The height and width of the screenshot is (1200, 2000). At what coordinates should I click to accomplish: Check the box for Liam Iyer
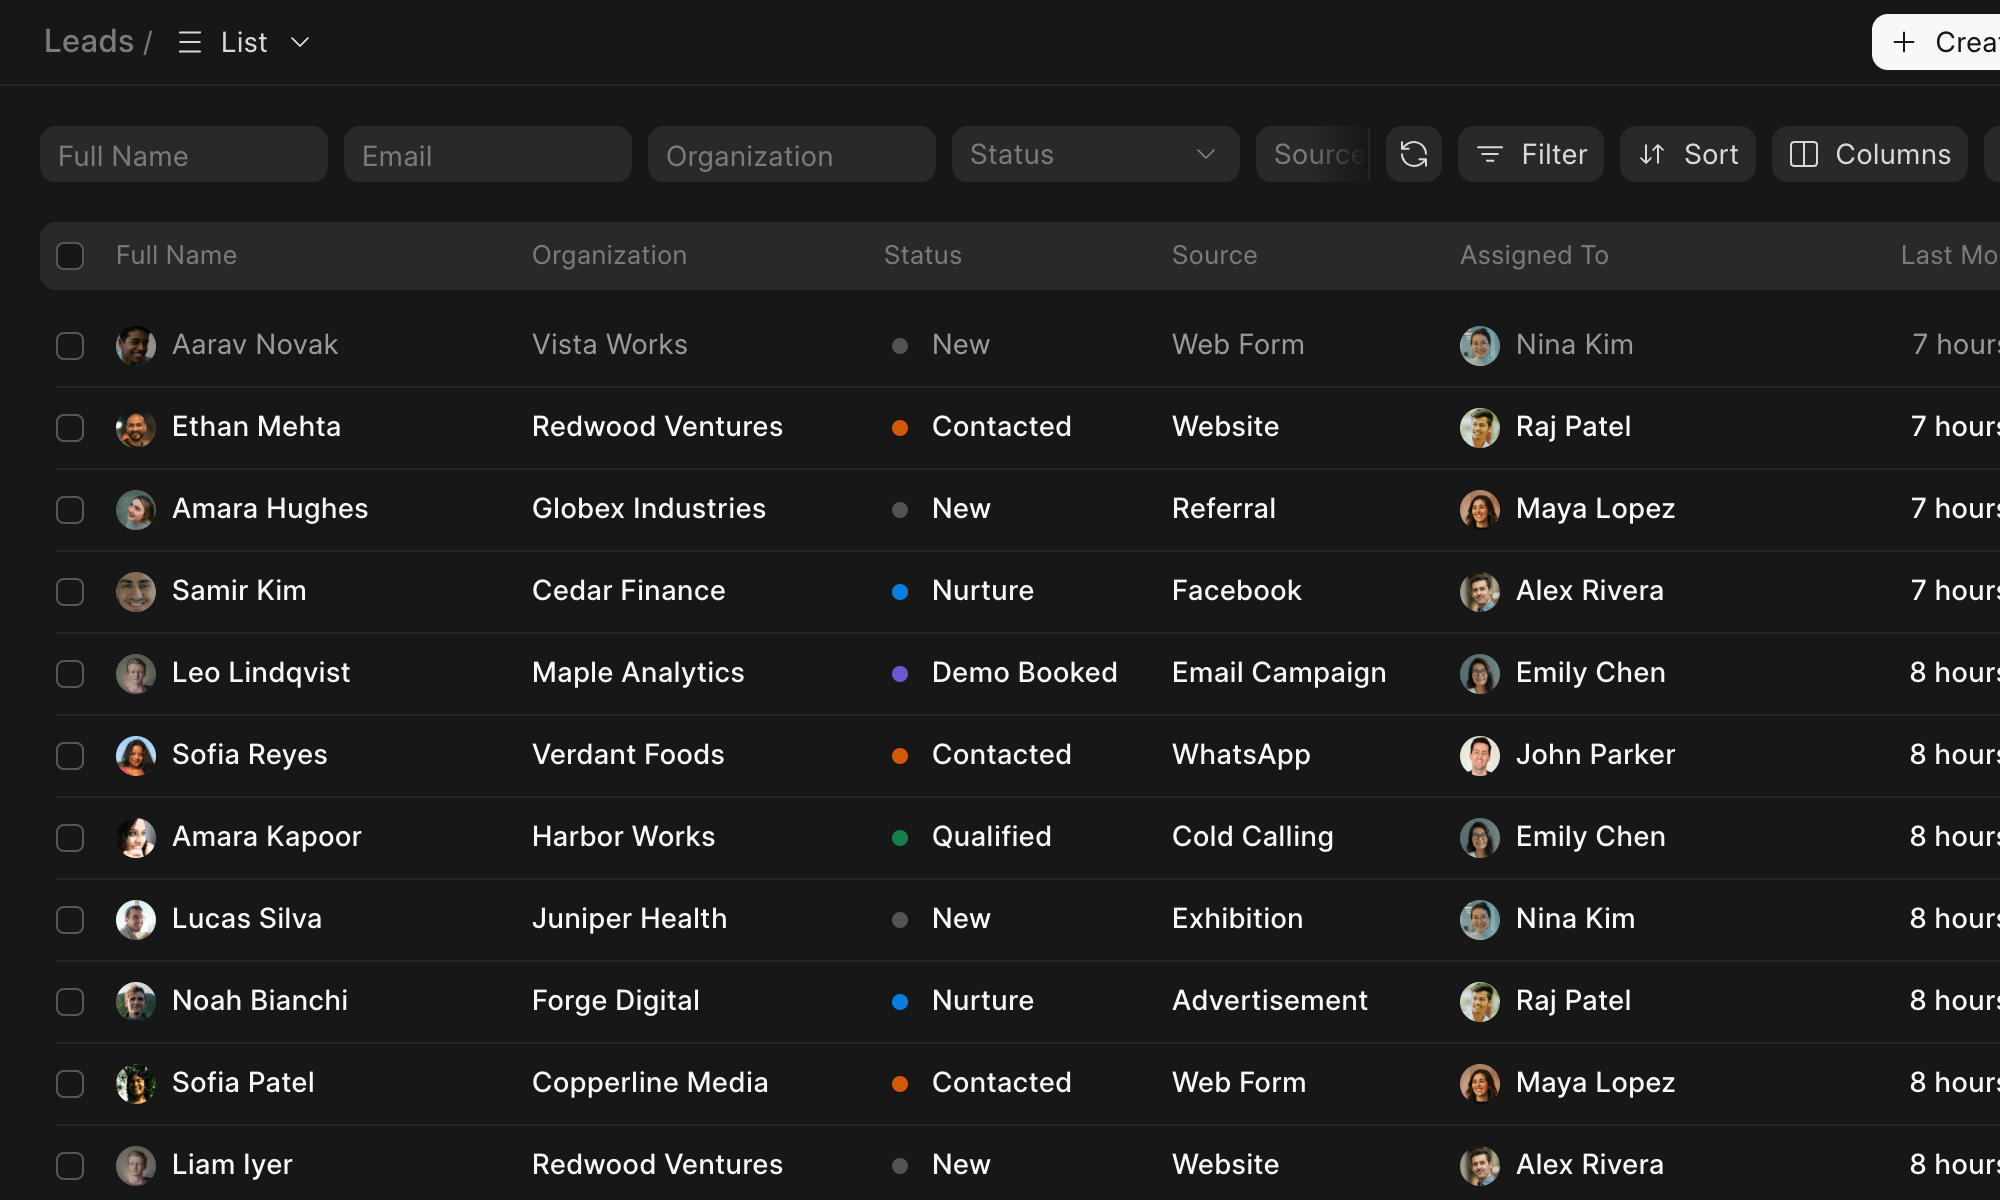point(70,1166)
